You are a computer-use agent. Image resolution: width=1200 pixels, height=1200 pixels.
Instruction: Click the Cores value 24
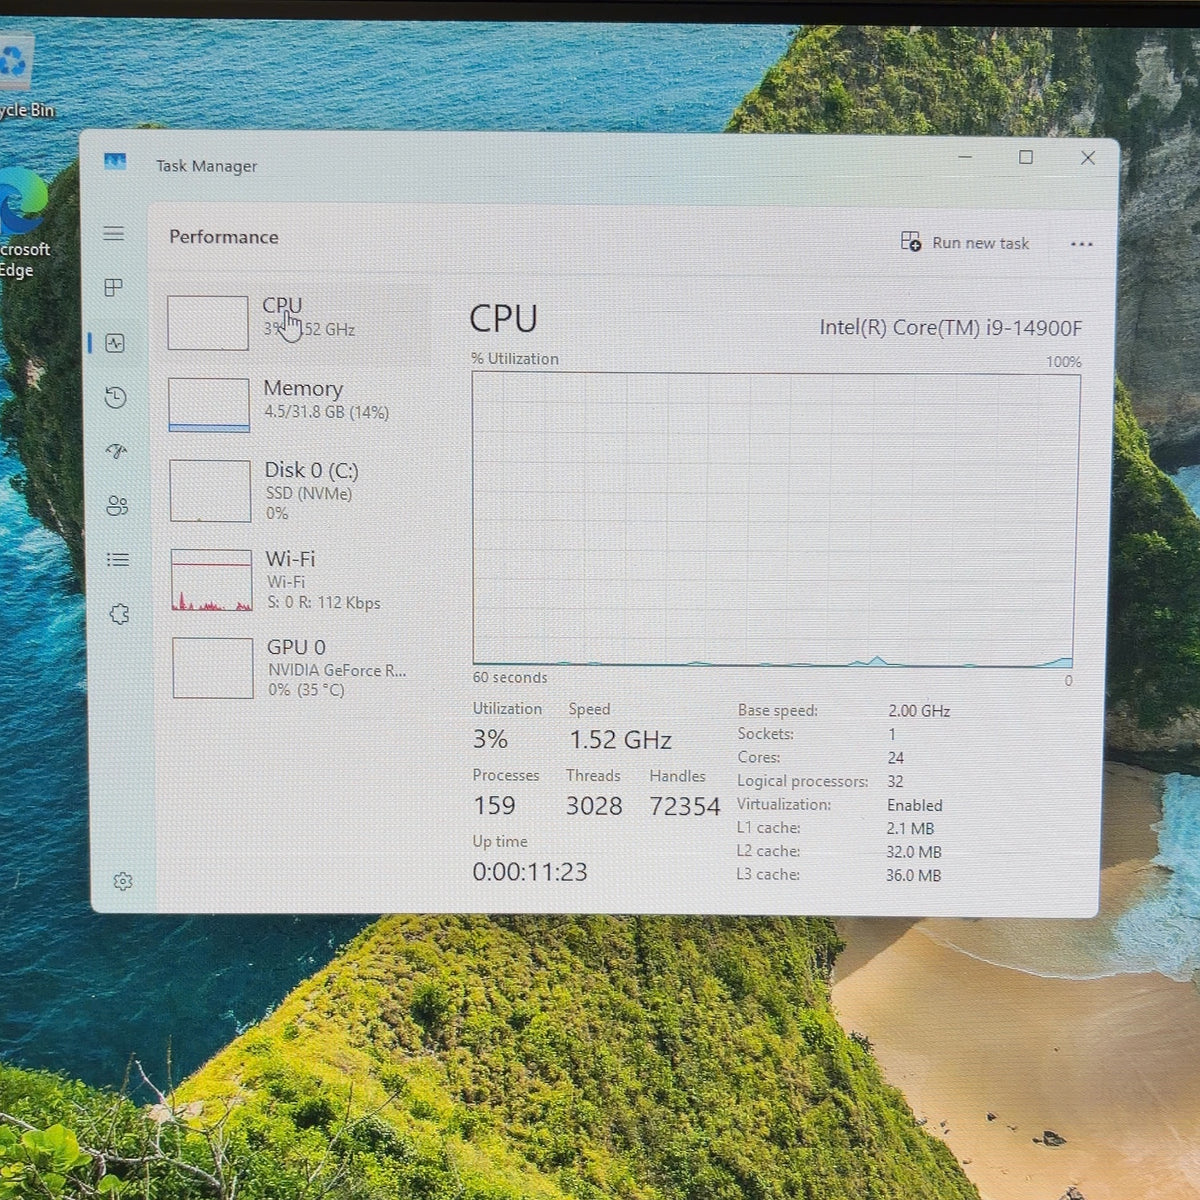(896, 758)
